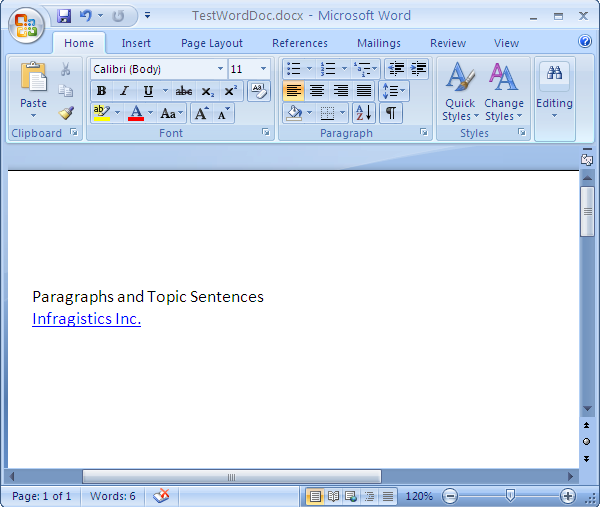The height and width of the screenshot is (507, 600).
Task: Follow the Infragistics Inc. hyperlink
Action: [x=86, y=319]
